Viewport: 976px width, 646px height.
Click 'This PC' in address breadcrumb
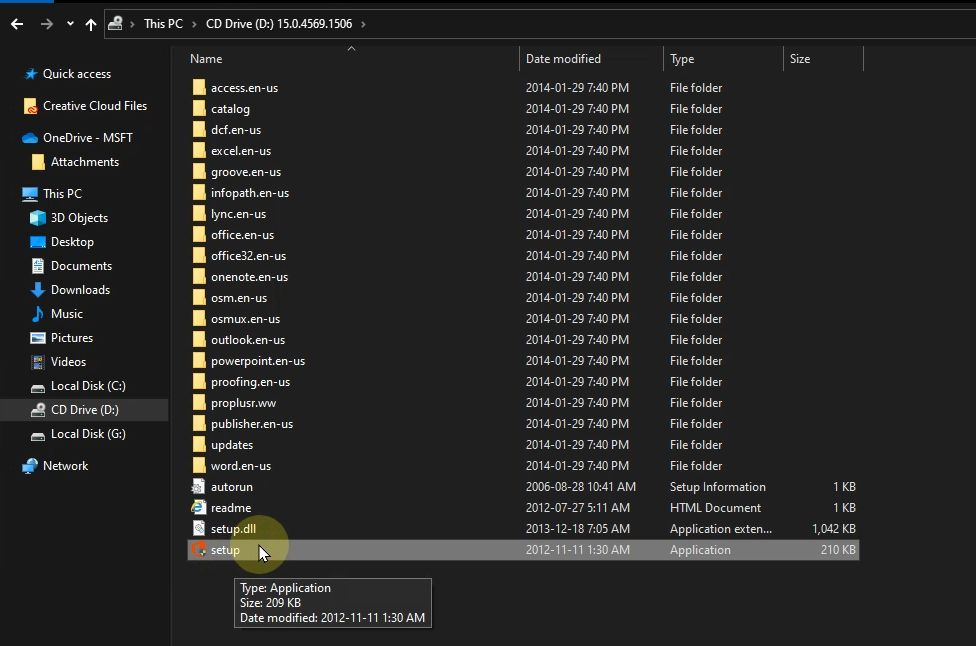tap(162, 23)
